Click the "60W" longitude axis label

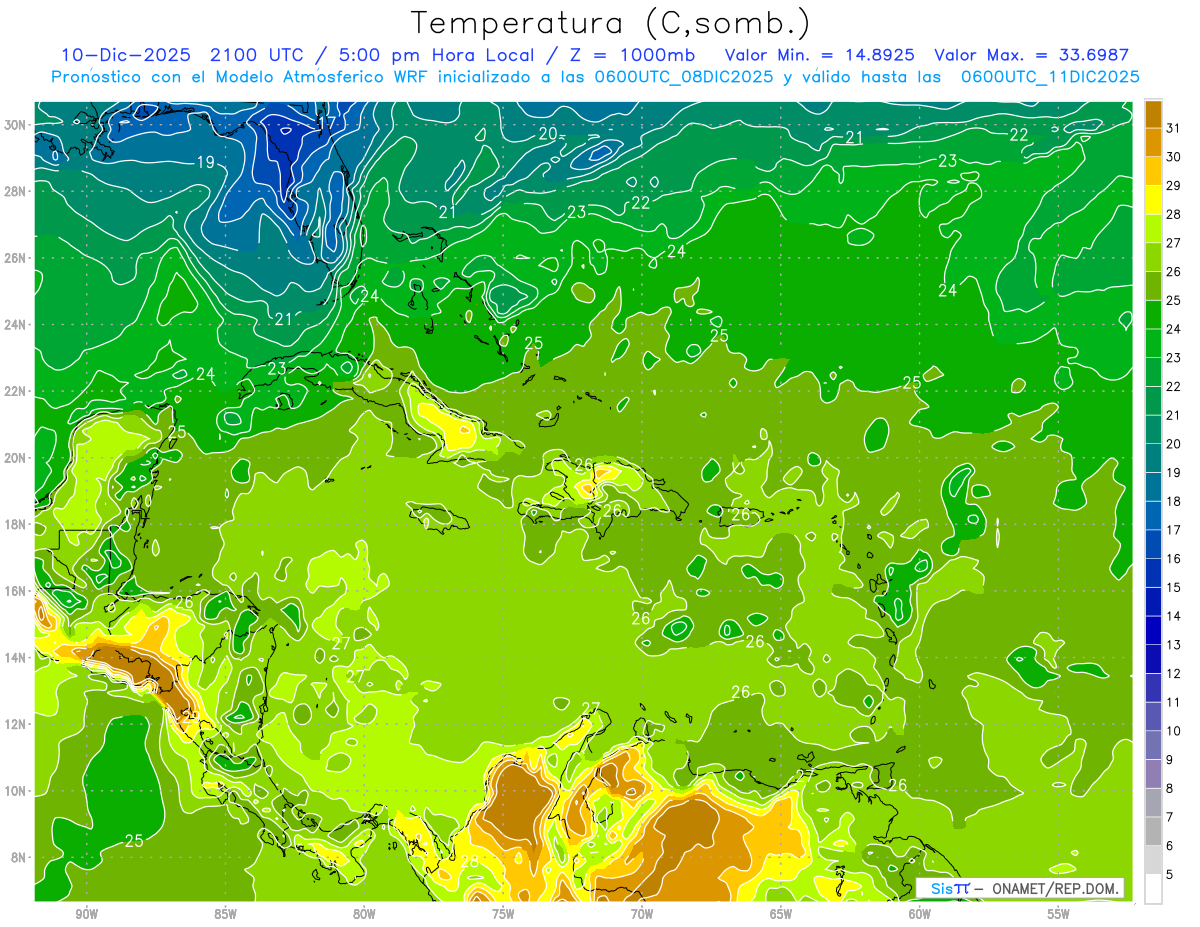click(920, 914)
